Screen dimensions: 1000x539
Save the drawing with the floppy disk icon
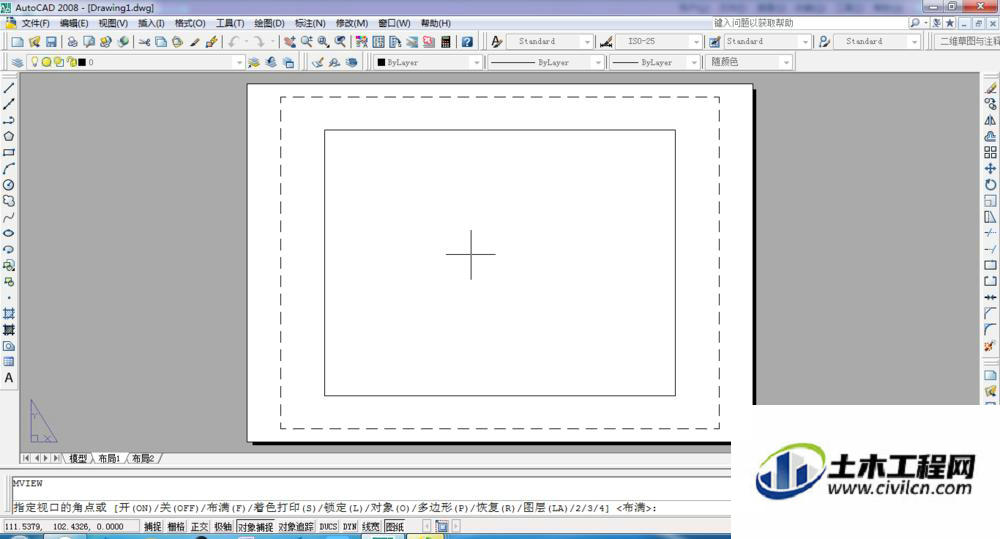51,41
